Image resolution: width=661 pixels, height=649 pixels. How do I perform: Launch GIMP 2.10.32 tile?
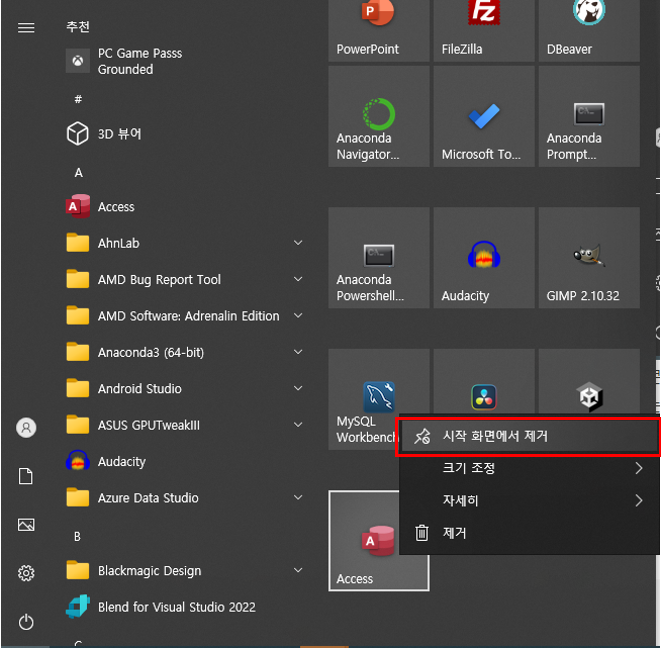pos(589,257)
